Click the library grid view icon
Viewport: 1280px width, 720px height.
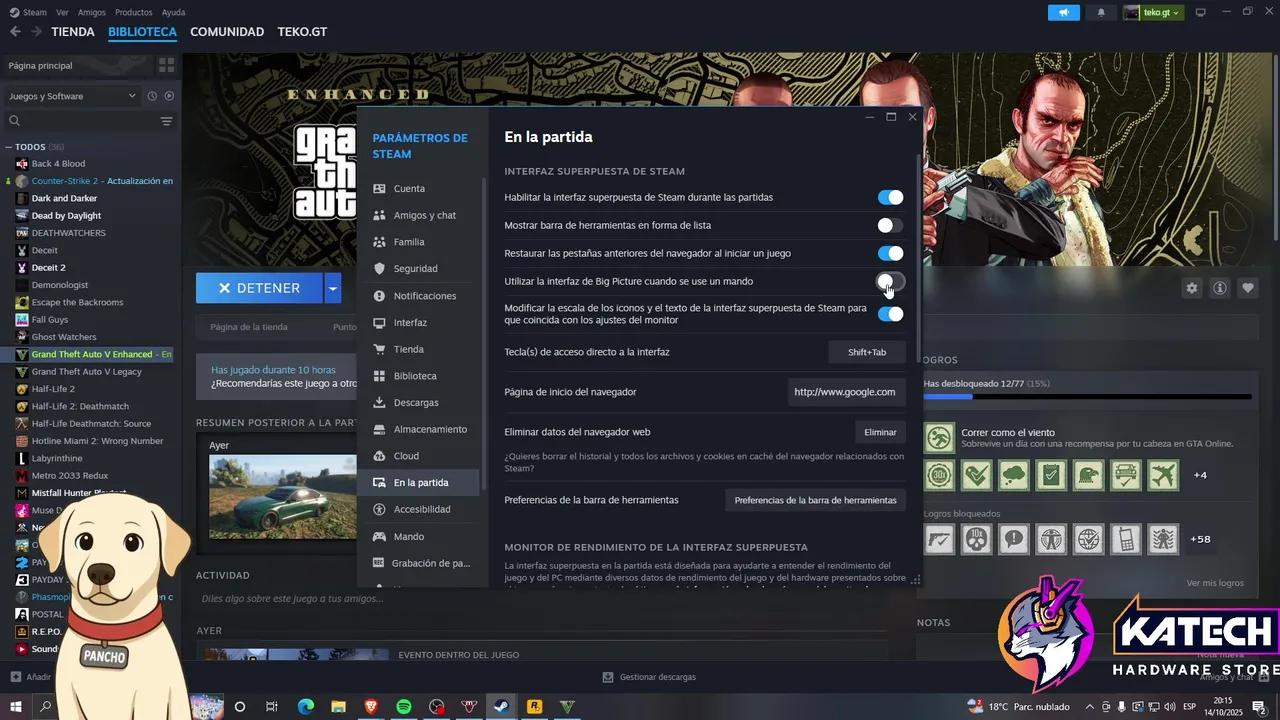pos(166,65)
